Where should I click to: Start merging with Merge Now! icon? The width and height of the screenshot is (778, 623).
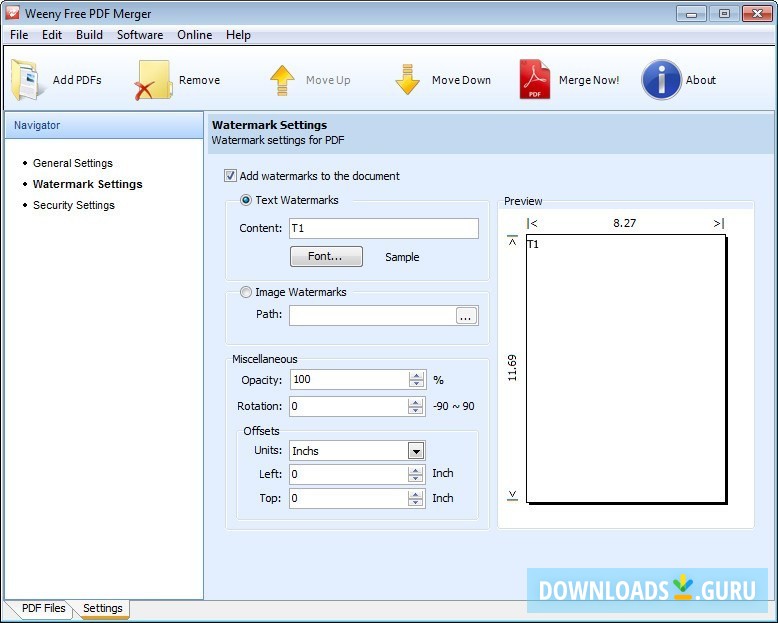click(x=535, y=80)
